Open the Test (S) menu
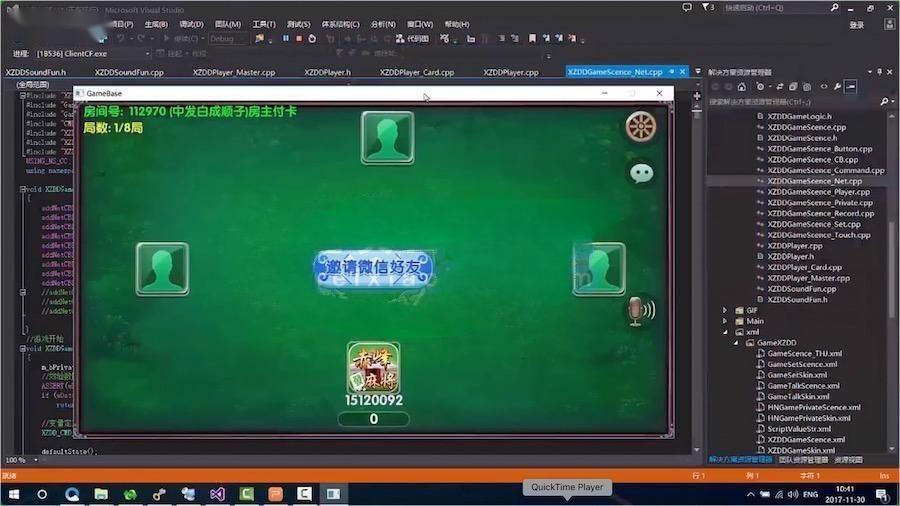900x506 pixels. click(x=298, y=24)
